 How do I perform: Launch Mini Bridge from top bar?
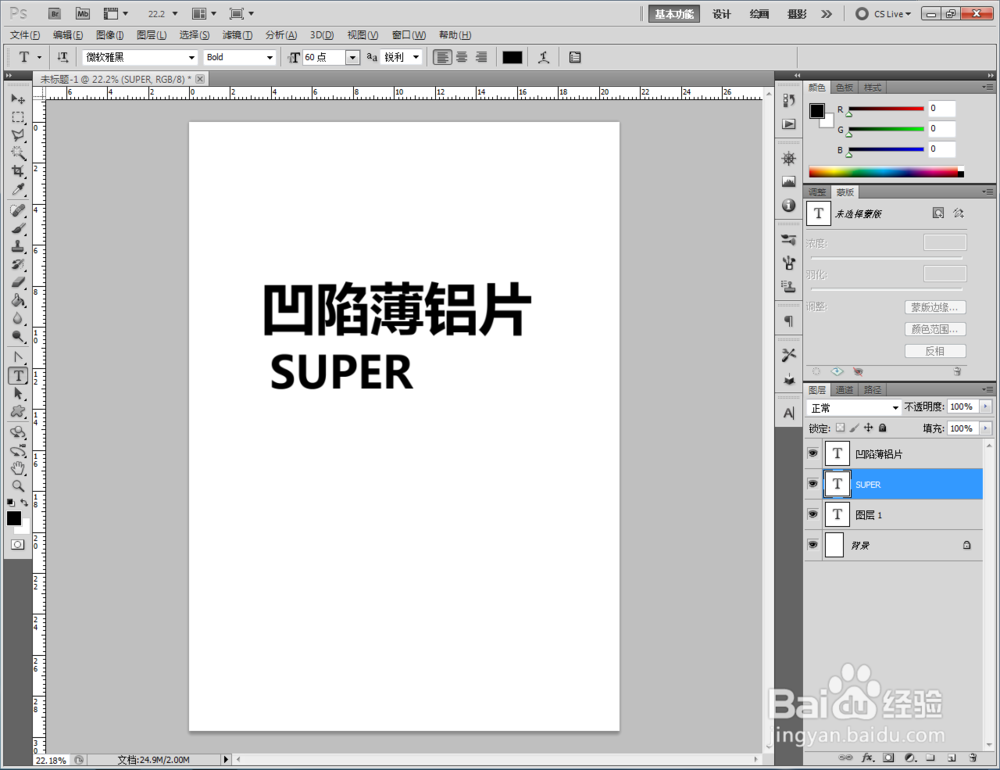tap(82, 13)
